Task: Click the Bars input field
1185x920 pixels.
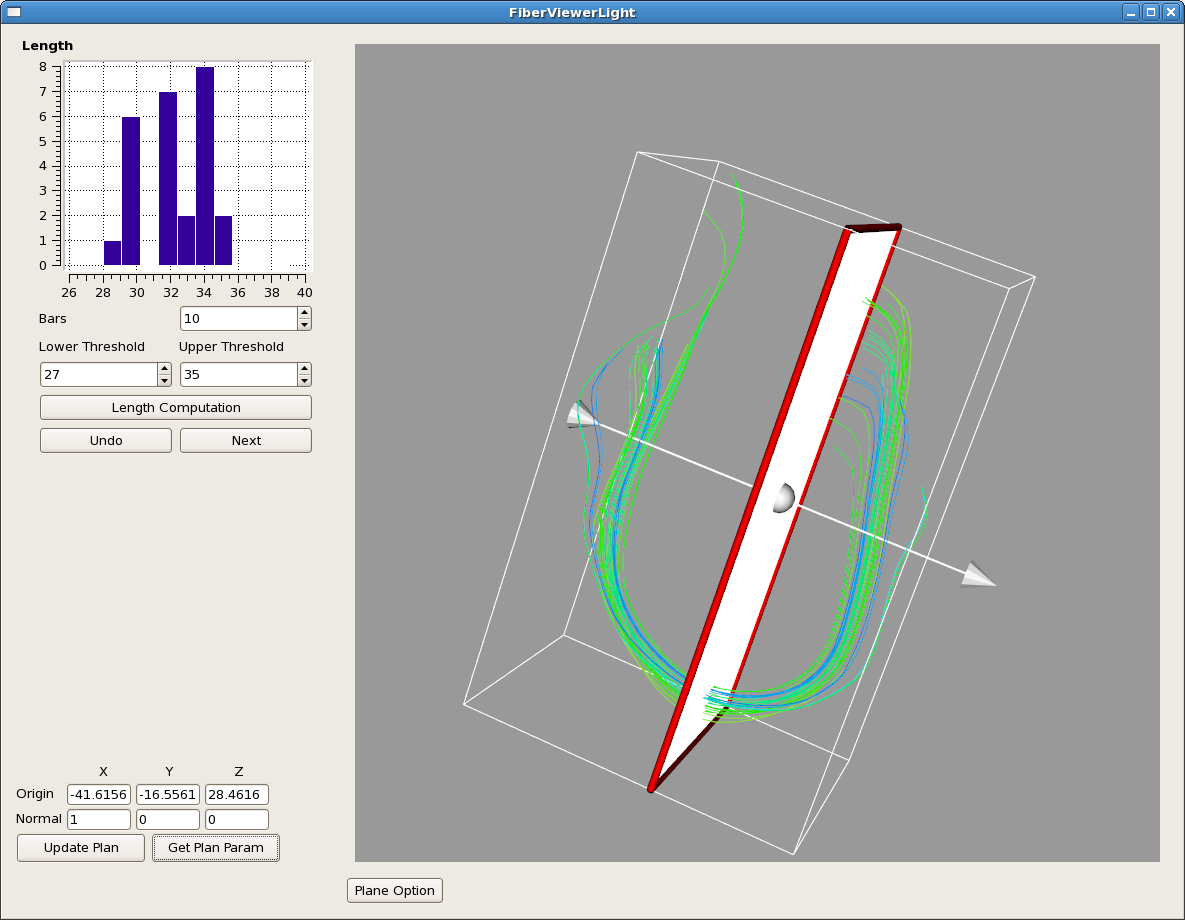Action: tap(239, 319)
